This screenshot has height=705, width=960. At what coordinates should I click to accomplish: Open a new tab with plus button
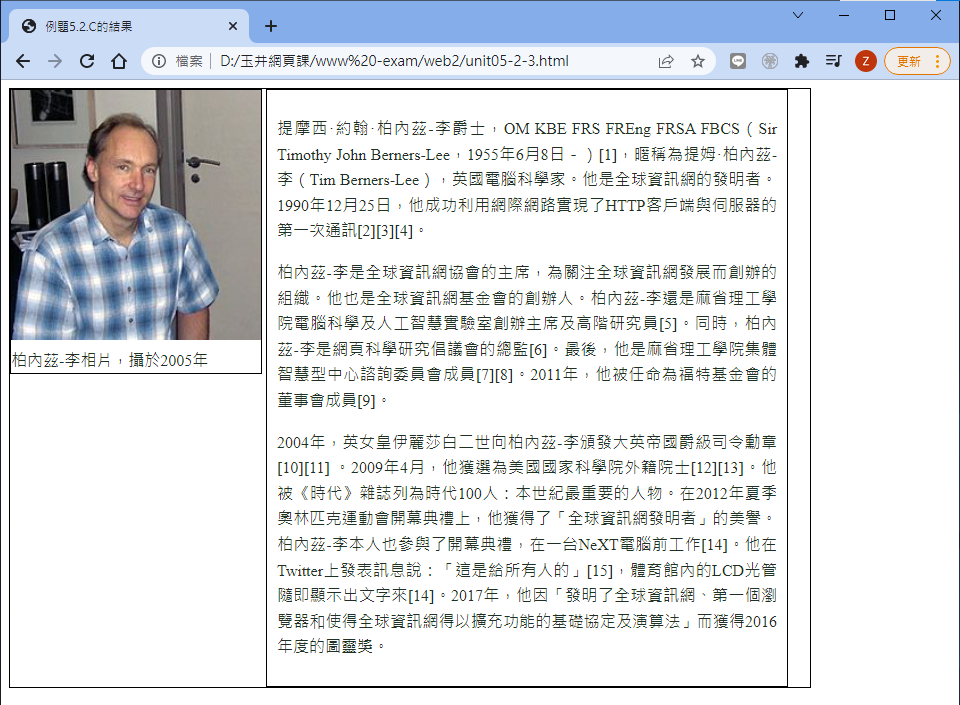click(x=271, y=26)
